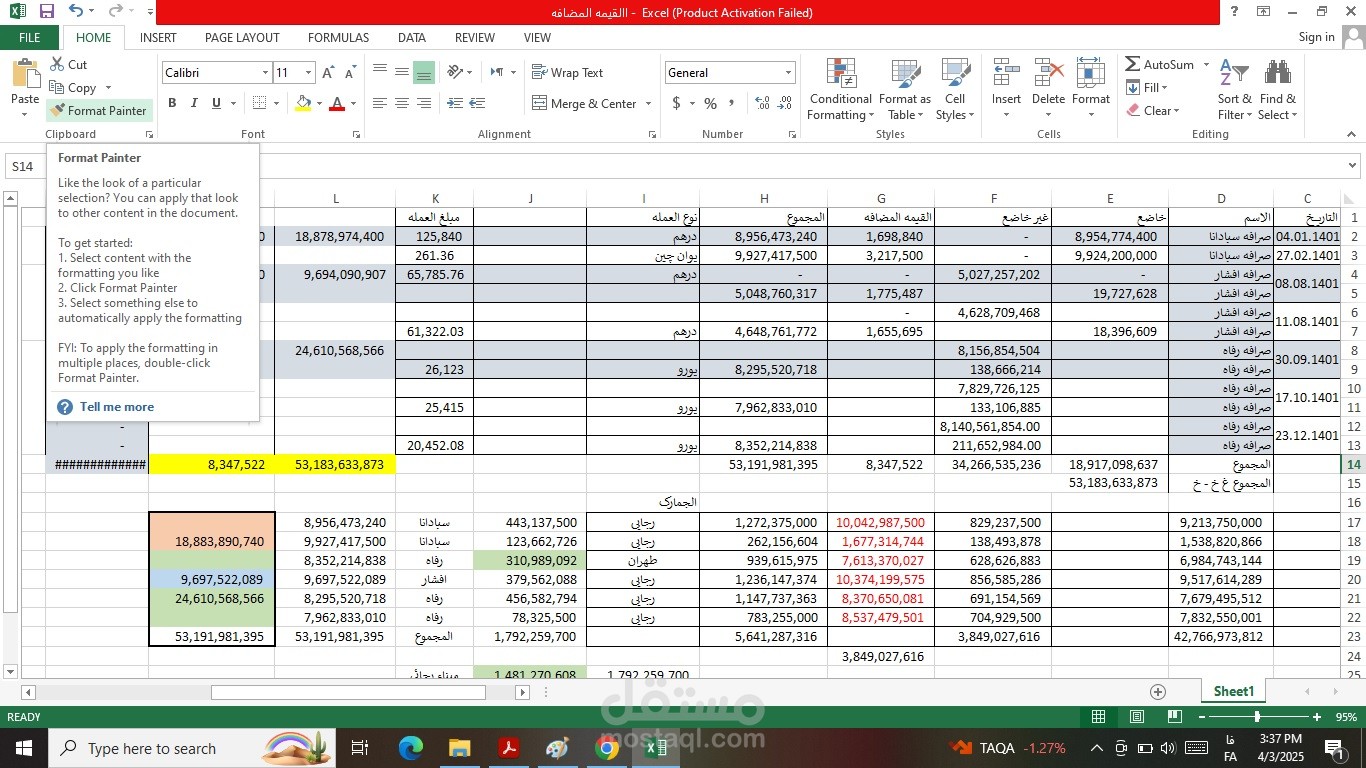The image size is (1366, 768).
Task: Click the Sign in link
Action: pyautogui.click(x=1316, y=37)
